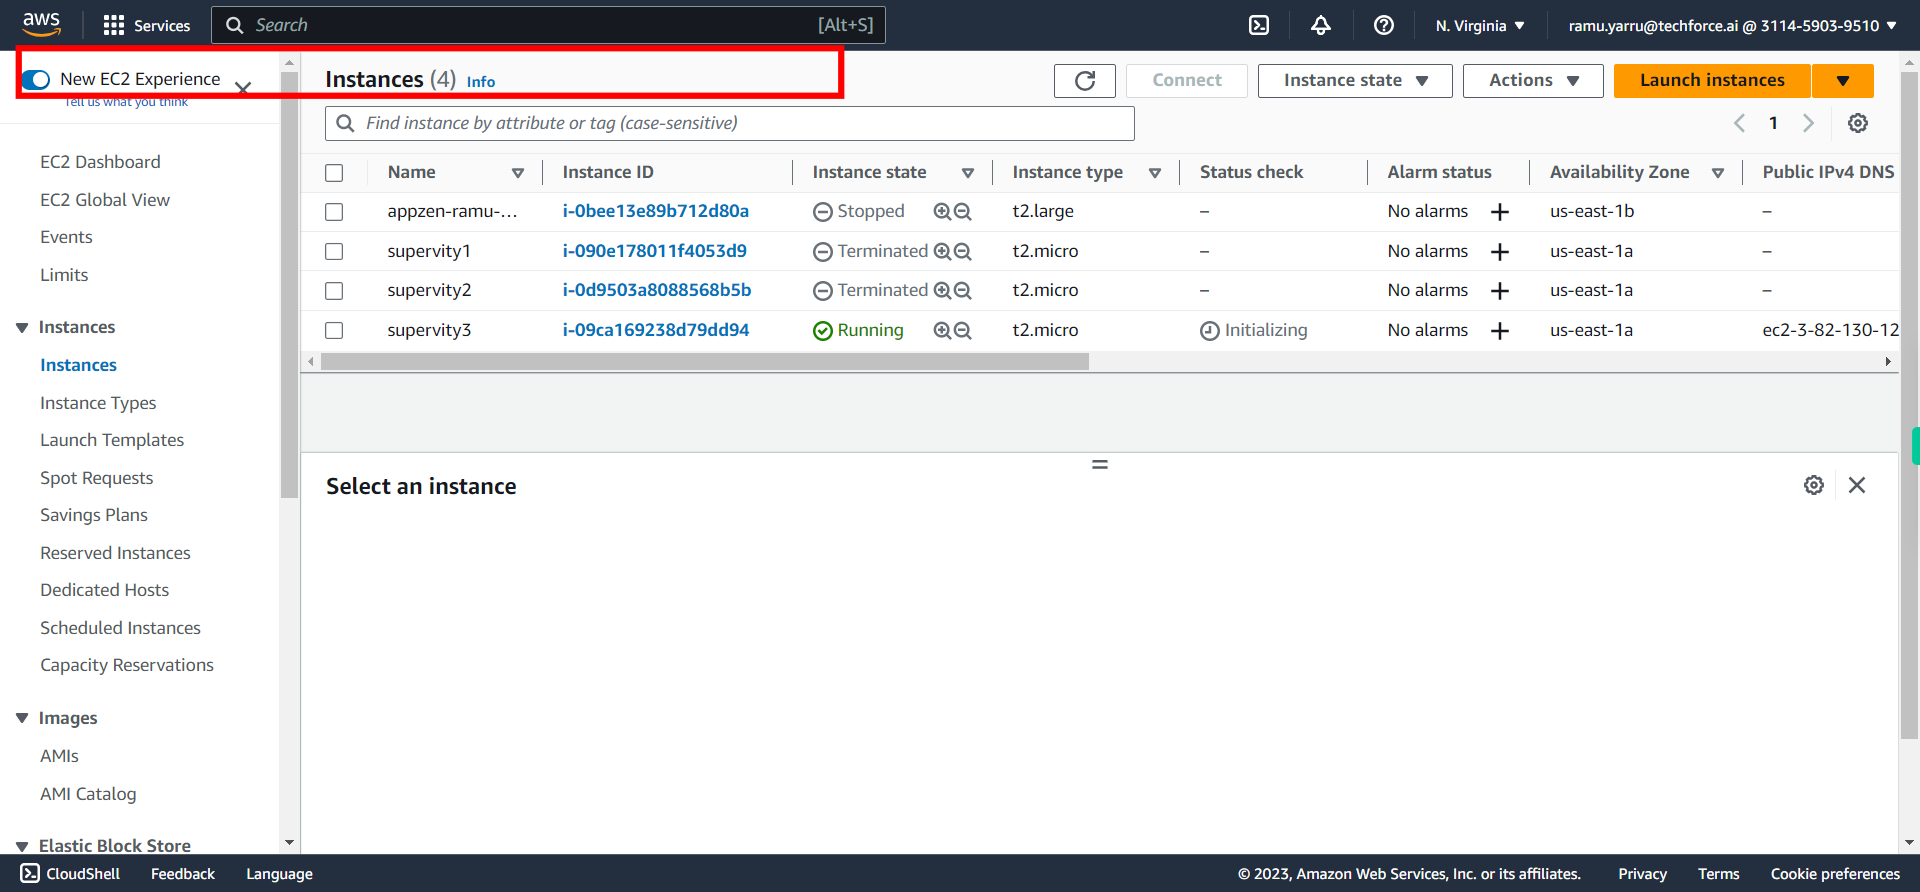This screenshot has width=1920, height=892.
Task: Click Launch instances button
Action: tap(1712, 80)
